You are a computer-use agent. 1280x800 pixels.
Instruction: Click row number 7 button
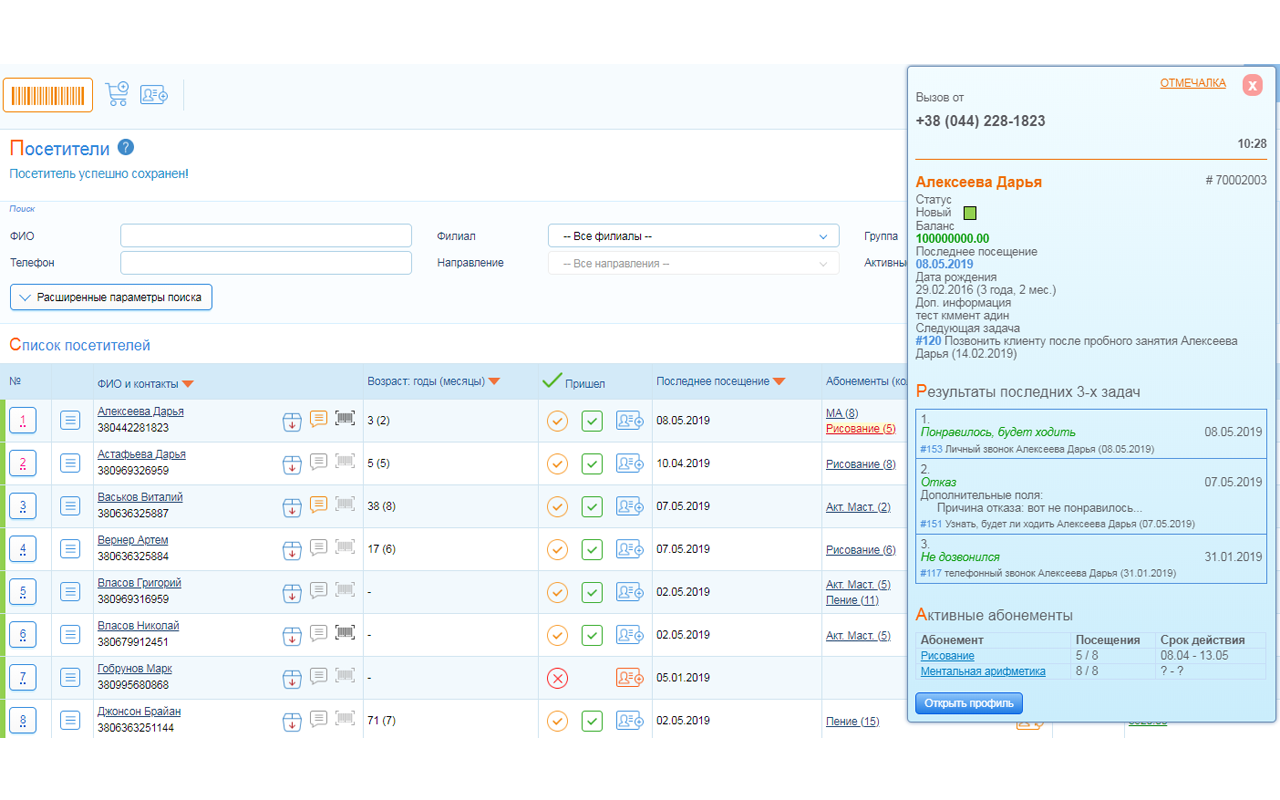[x=23, y=679]
